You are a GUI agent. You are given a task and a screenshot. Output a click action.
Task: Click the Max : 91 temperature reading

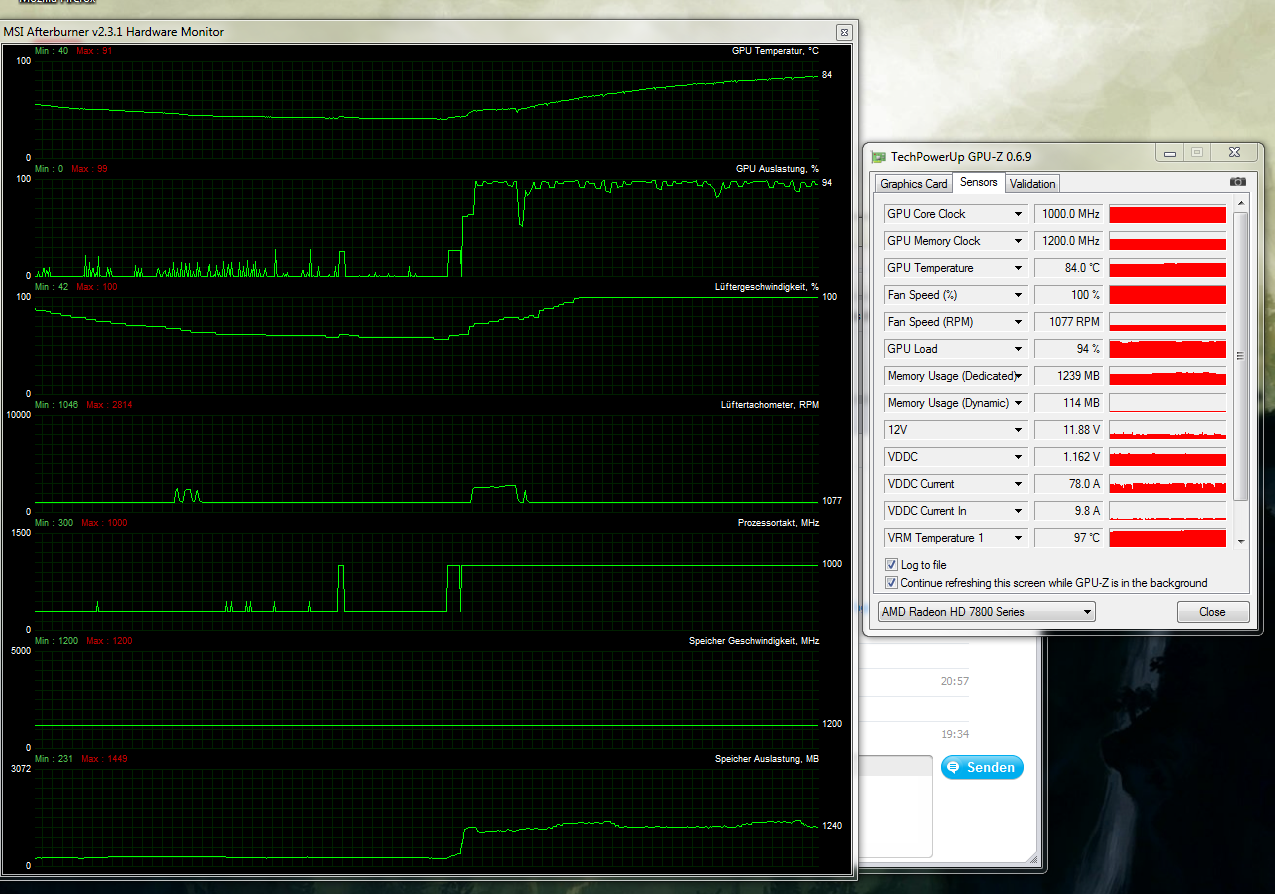click(x=94, y=51)
